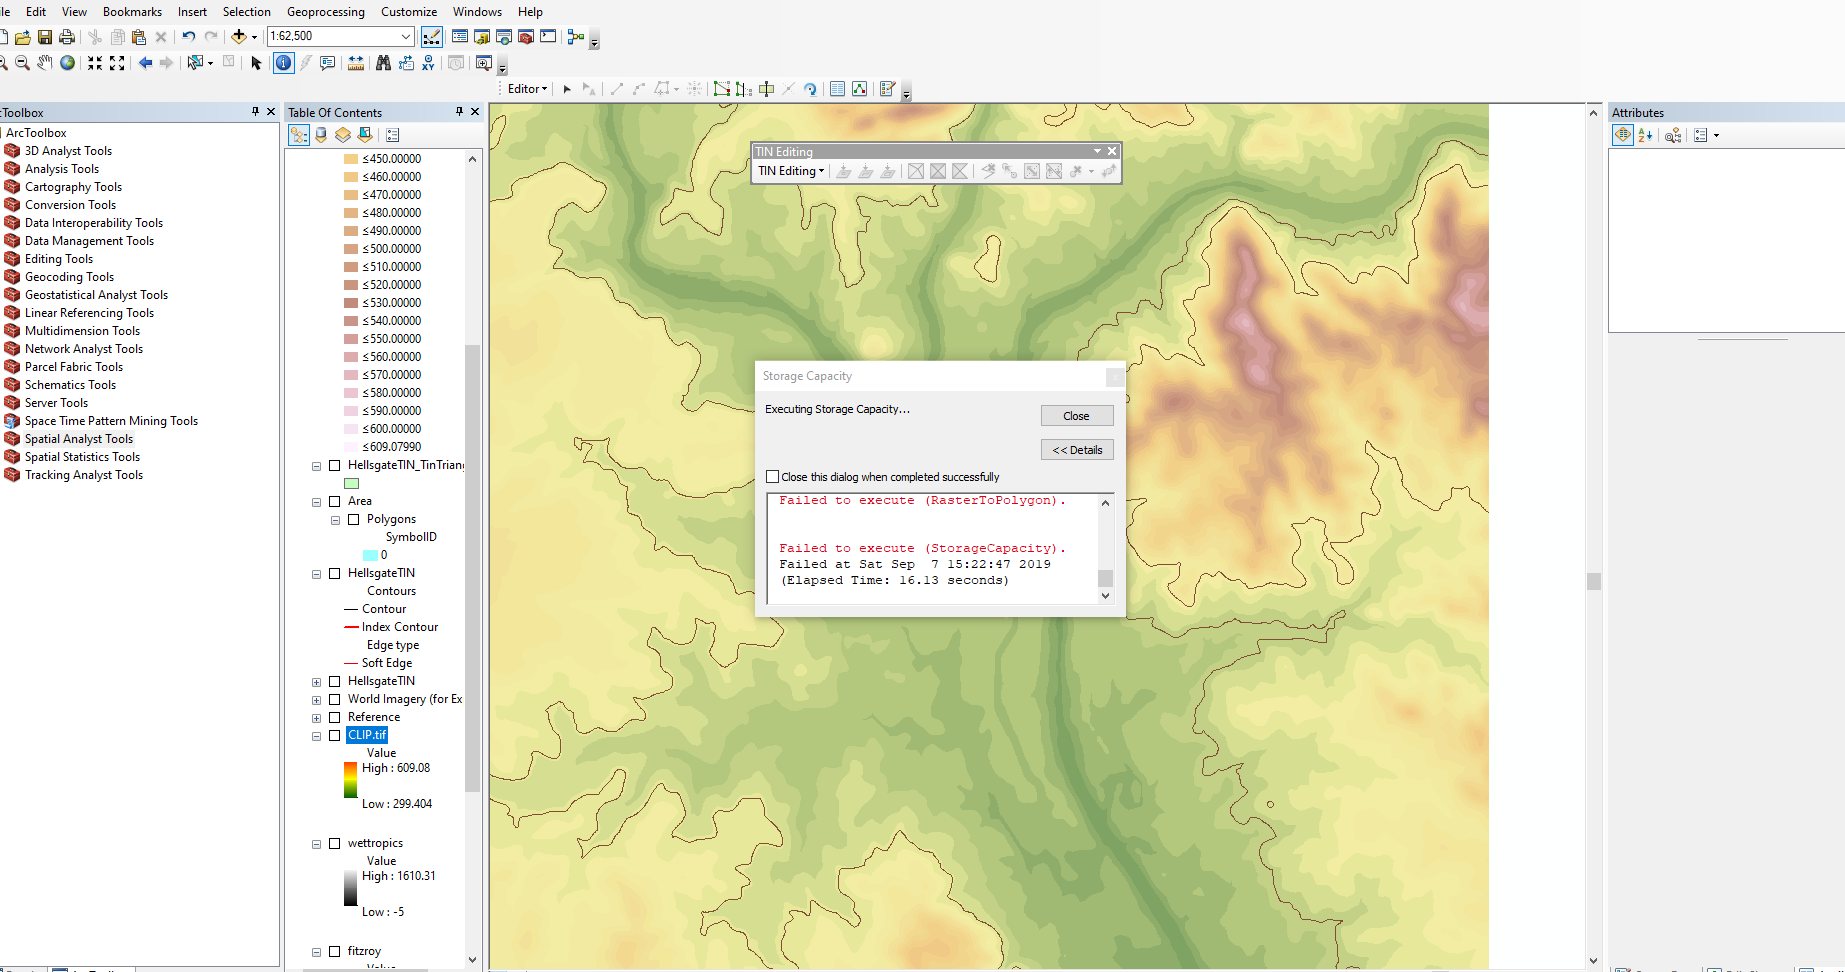This screenshot has width=1845, height=972.
Task: Open the map scale dropdown
Action: (406, 37)
